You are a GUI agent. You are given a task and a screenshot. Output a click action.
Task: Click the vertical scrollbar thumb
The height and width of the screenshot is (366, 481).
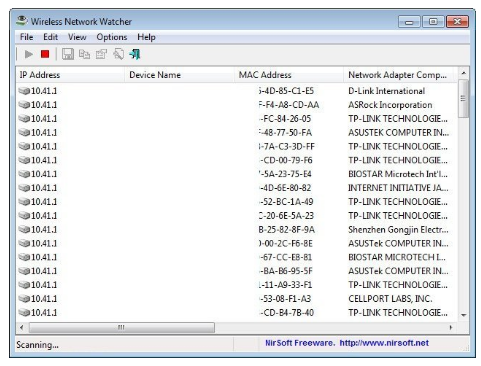click(x=463, y=98)
